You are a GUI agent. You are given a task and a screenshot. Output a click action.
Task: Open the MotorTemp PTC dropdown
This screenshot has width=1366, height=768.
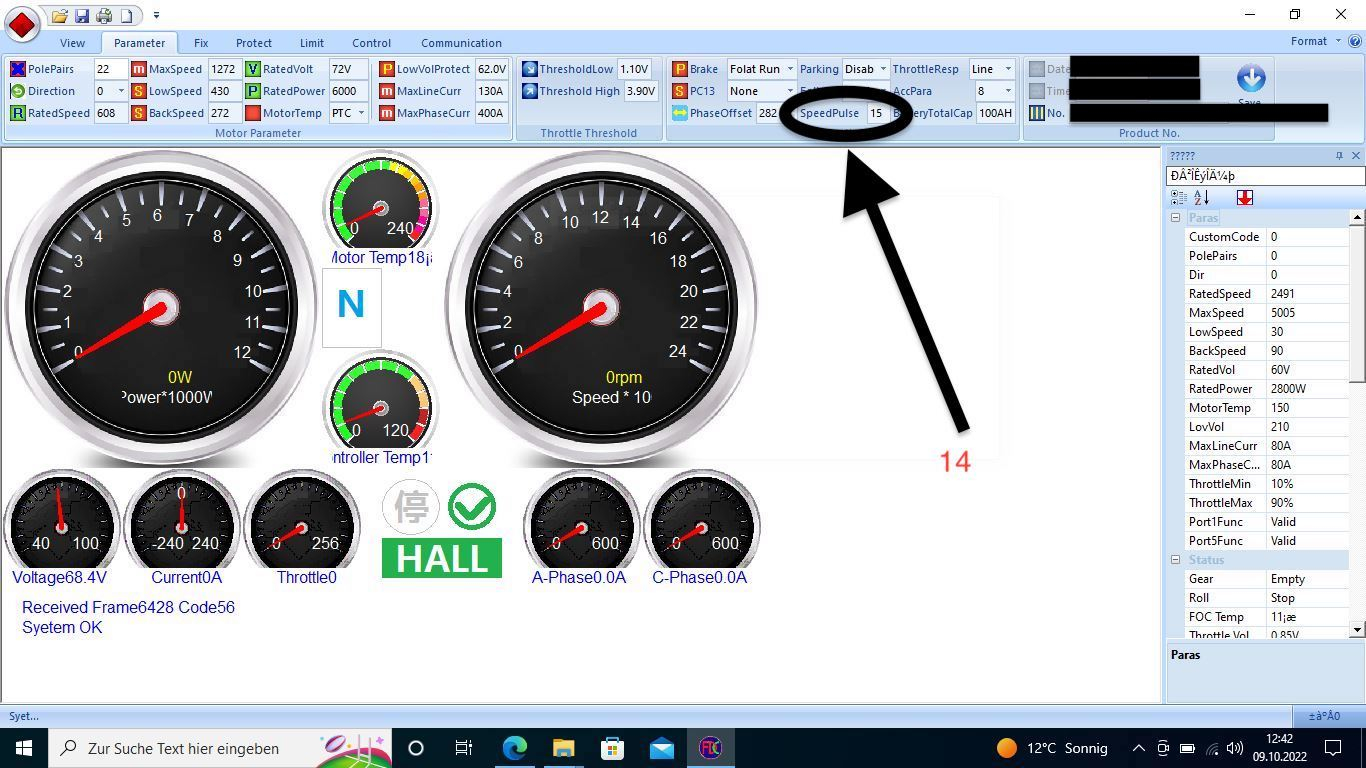click(x=361, y=113)
